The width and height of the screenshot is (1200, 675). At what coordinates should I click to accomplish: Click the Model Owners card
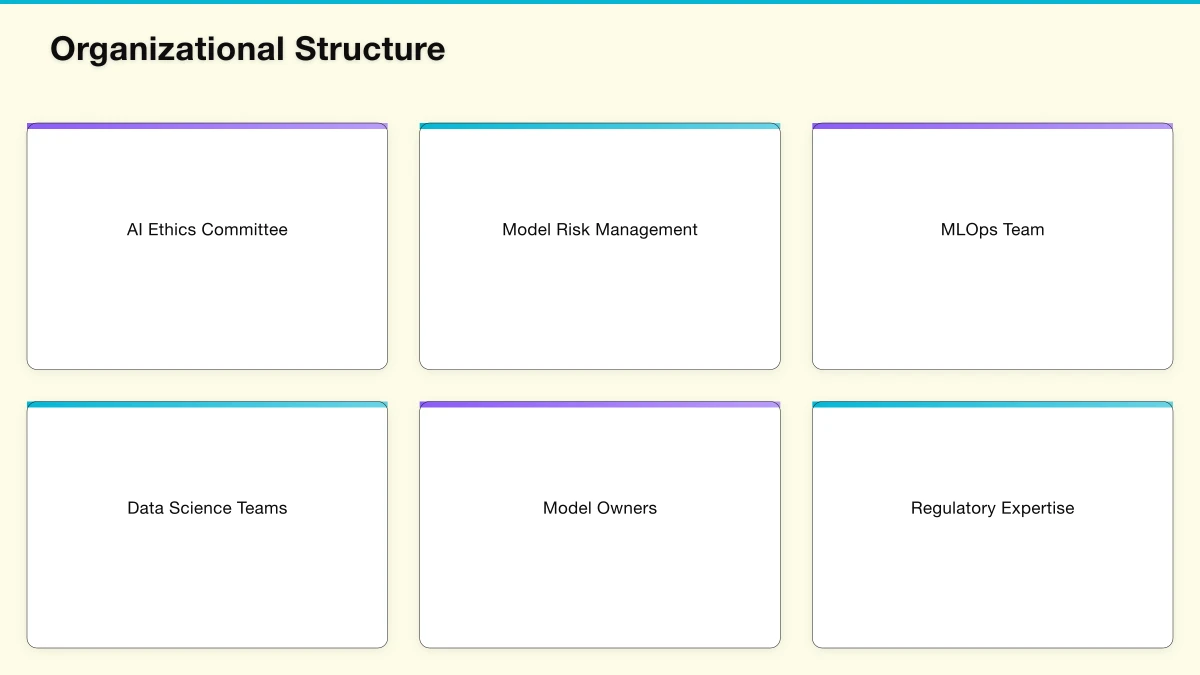tap(600, 524)
